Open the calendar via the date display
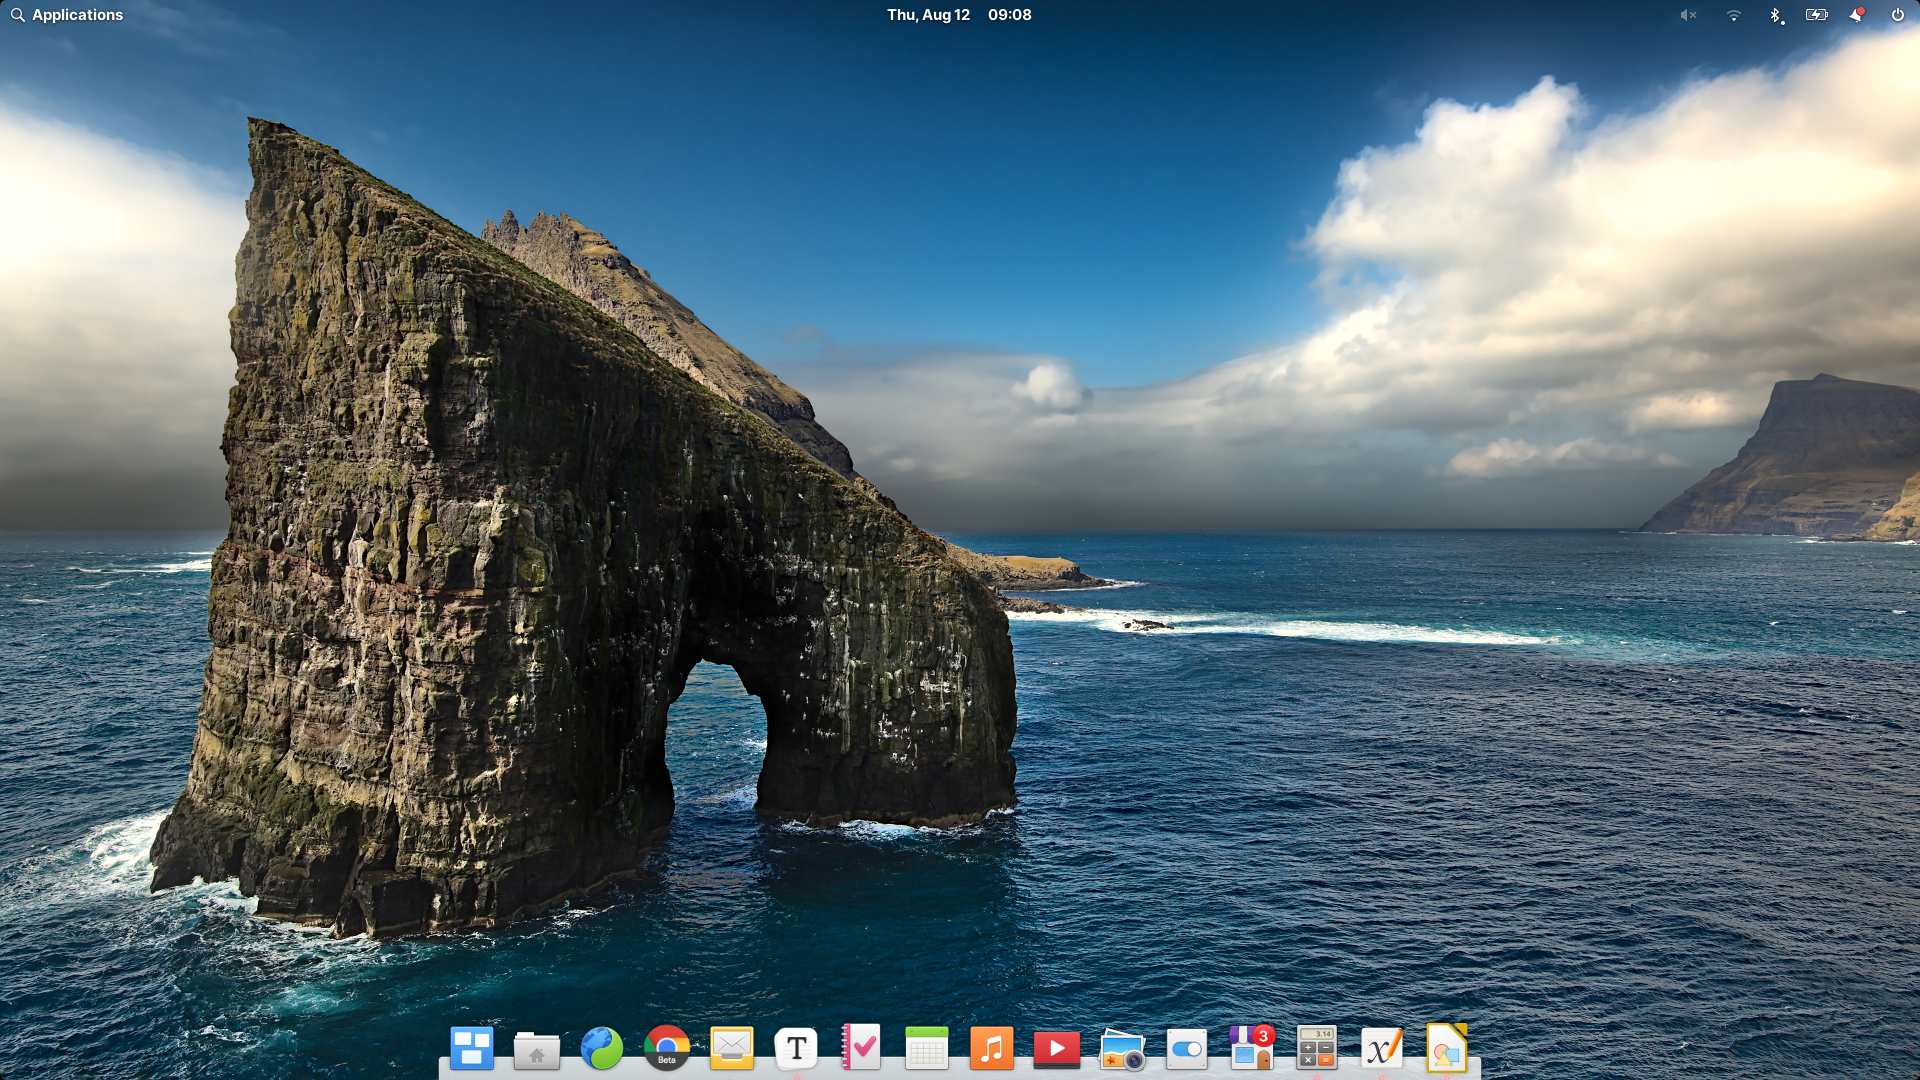Viewport: 1920px width, 1080px height. click(930, 15)
